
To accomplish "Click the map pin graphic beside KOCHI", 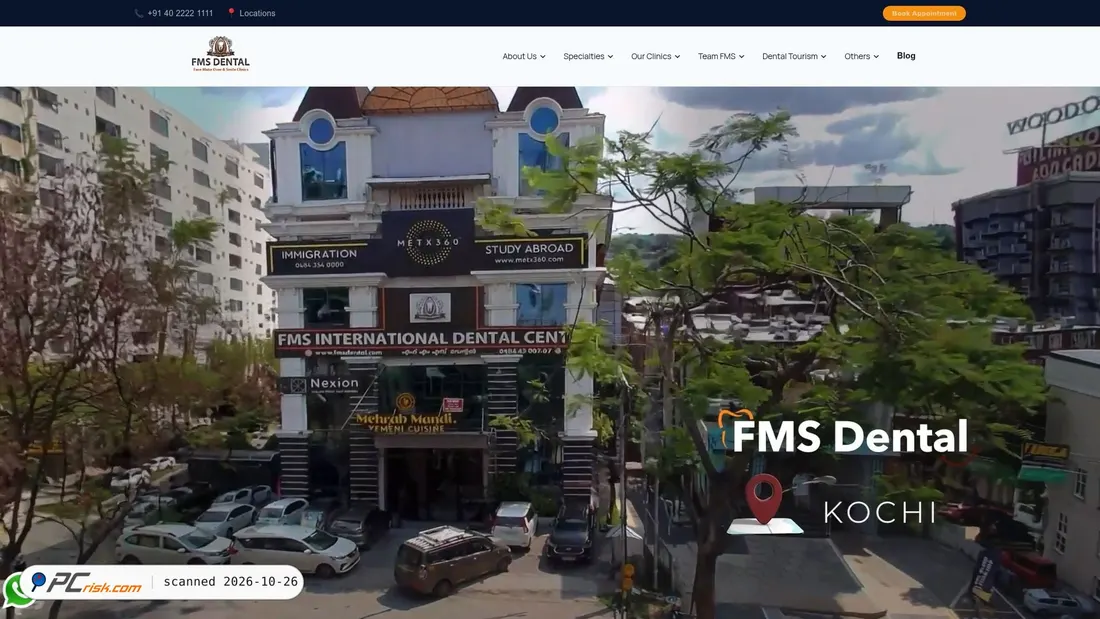I will coord(764,504).
